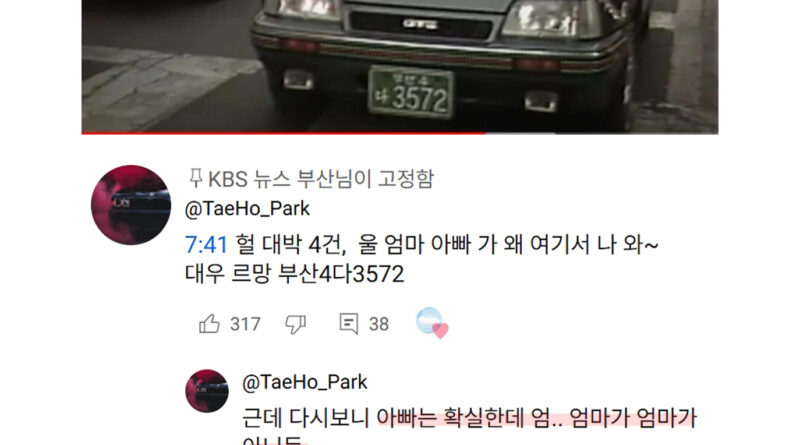800x445 pixels.
Task: Open @TaeHo_Park channel from the reply
Action: [x=305, y=382]
